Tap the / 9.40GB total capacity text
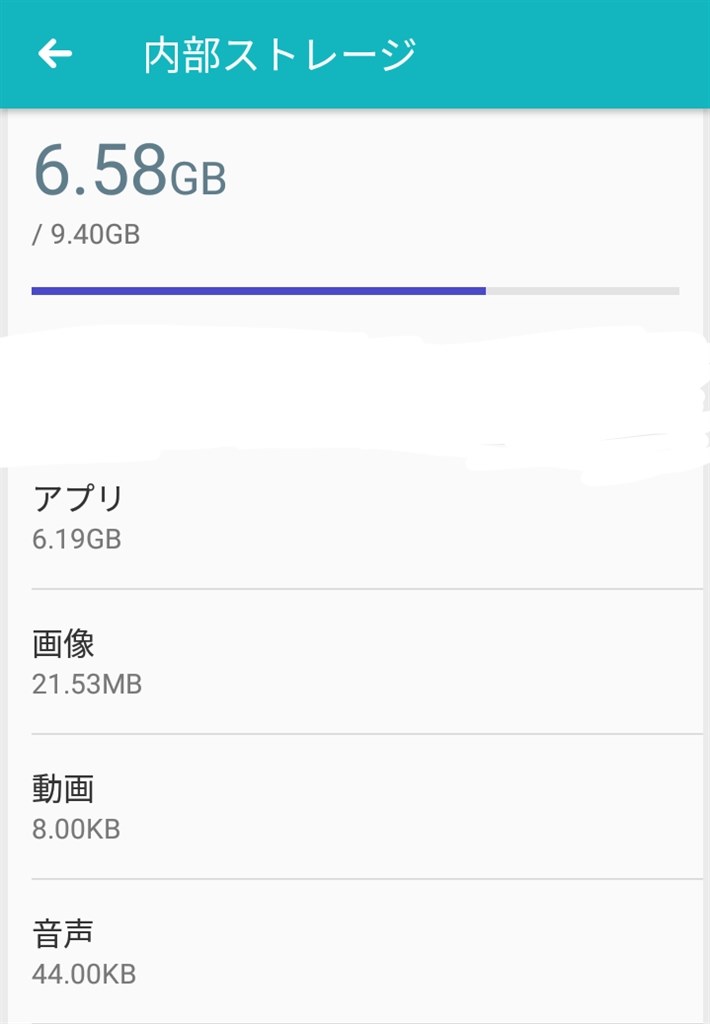 (x=86, y=234)
